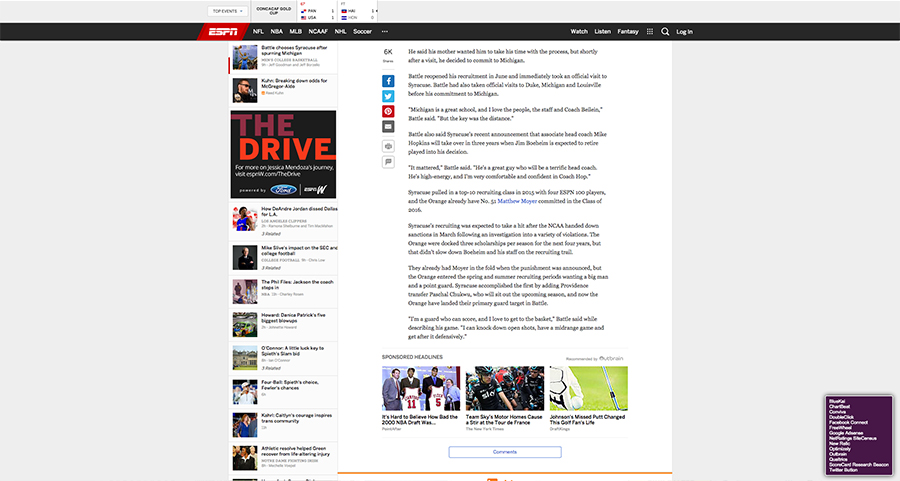Viewport: 900px width, 481px height.
Task: Open DeAndre Jordan dissed Dallas story
Action: pyautogui.click(x=299, y=212)
